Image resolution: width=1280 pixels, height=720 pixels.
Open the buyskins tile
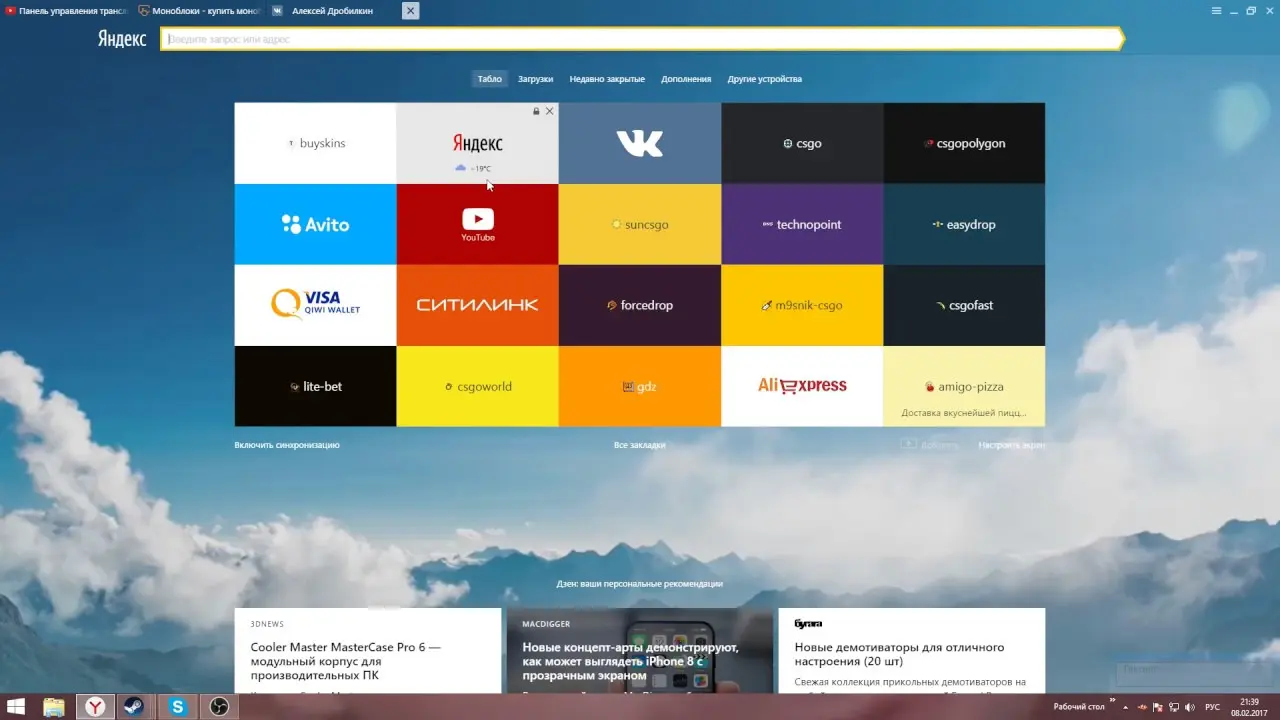click(315, 143)
